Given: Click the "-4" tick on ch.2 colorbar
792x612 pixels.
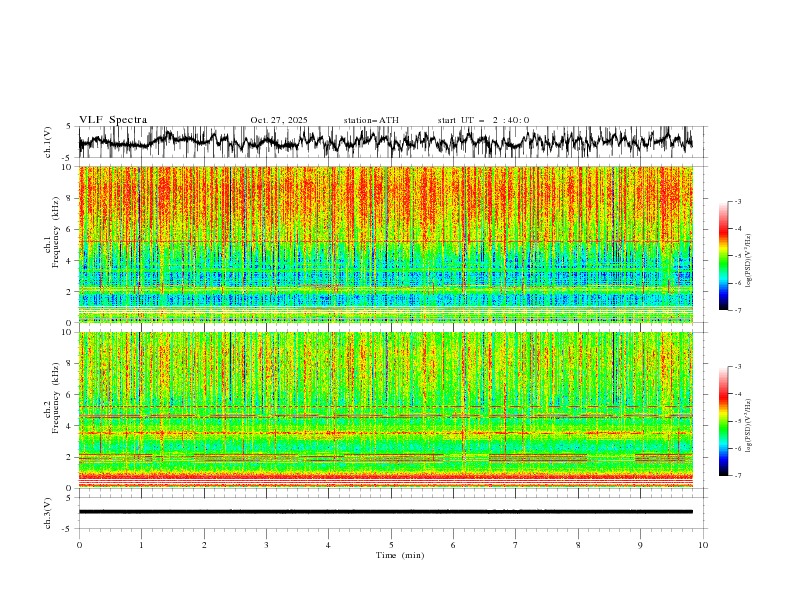Looking at the screenshot, I should point(738,394).
